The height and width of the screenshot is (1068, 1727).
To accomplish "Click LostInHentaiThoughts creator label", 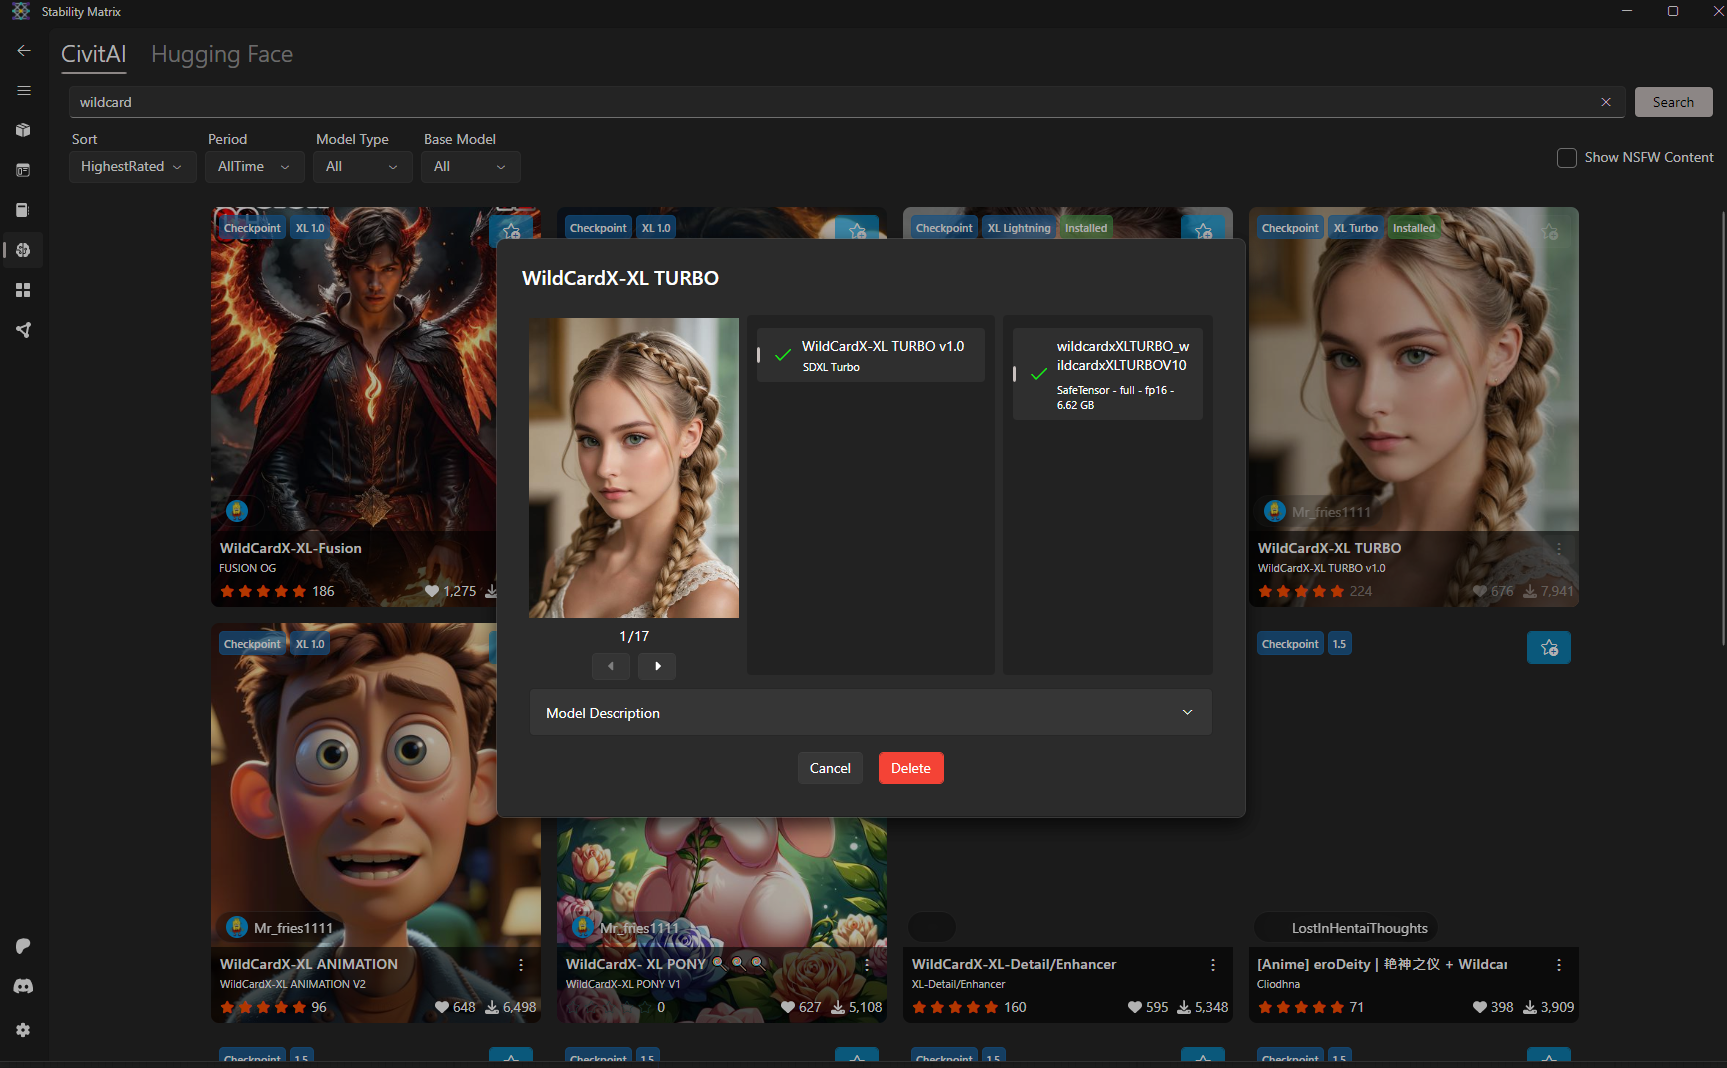I will [1359, 928].
